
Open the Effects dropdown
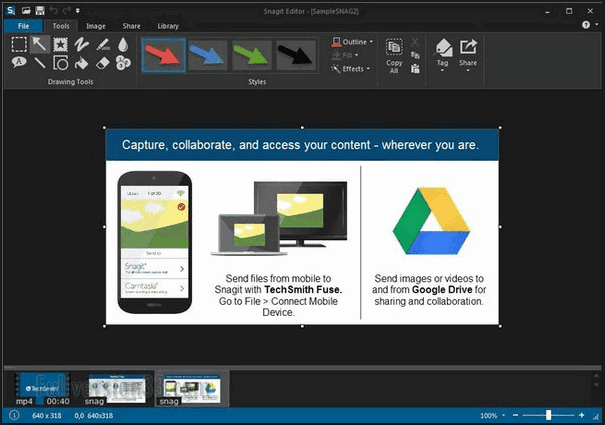(x=351, y=69)
